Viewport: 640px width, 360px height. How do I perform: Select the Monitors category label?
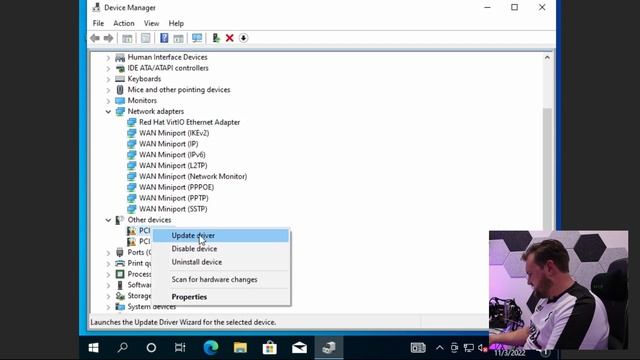(142, 100)
